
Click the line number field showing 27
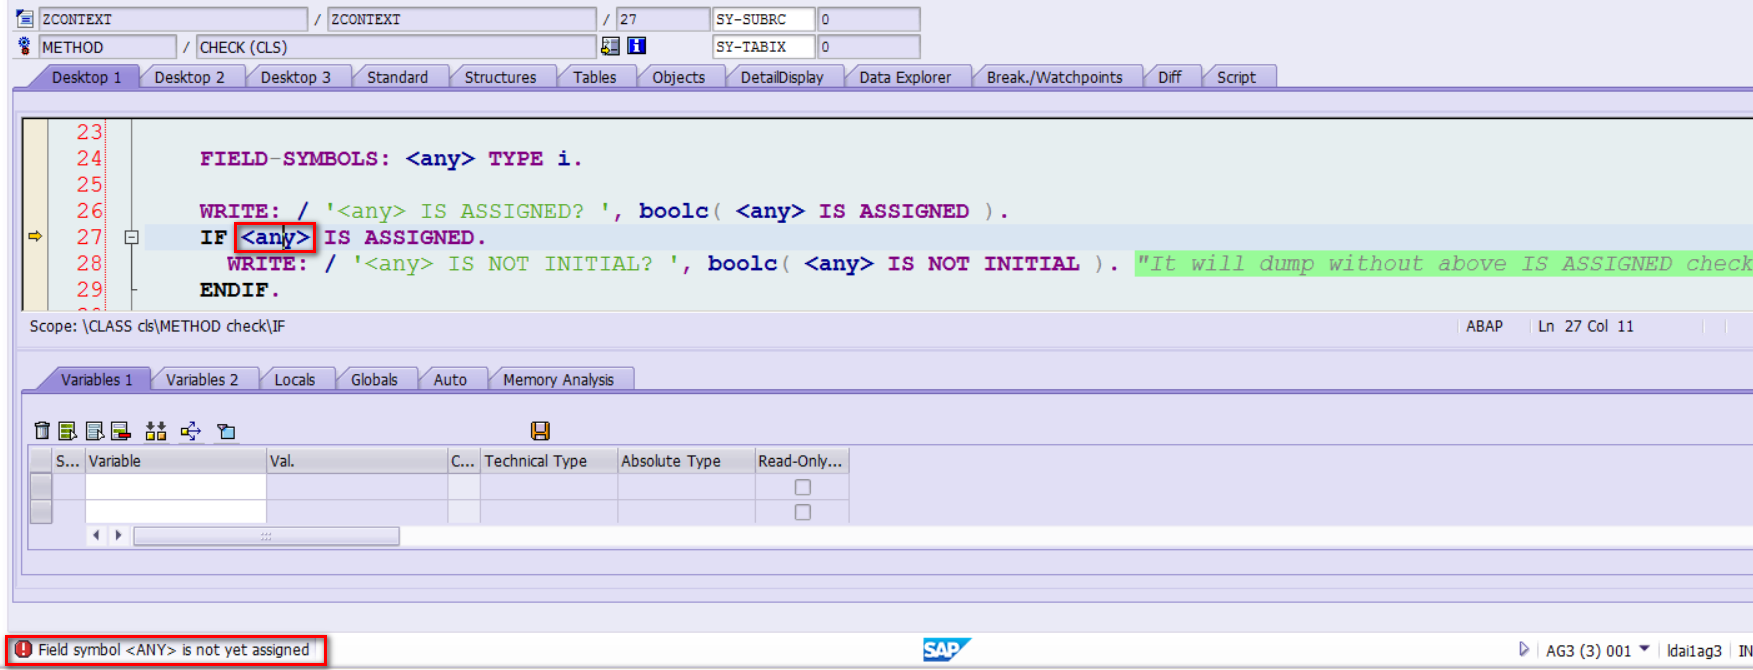point(663,19)
